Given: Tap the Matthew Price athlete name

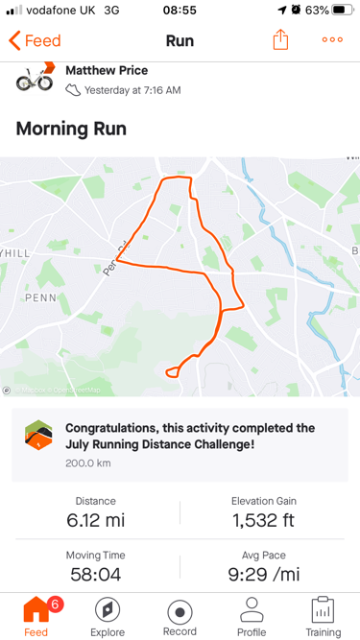Looking at the screenshot, I should [x=107, y=70].
